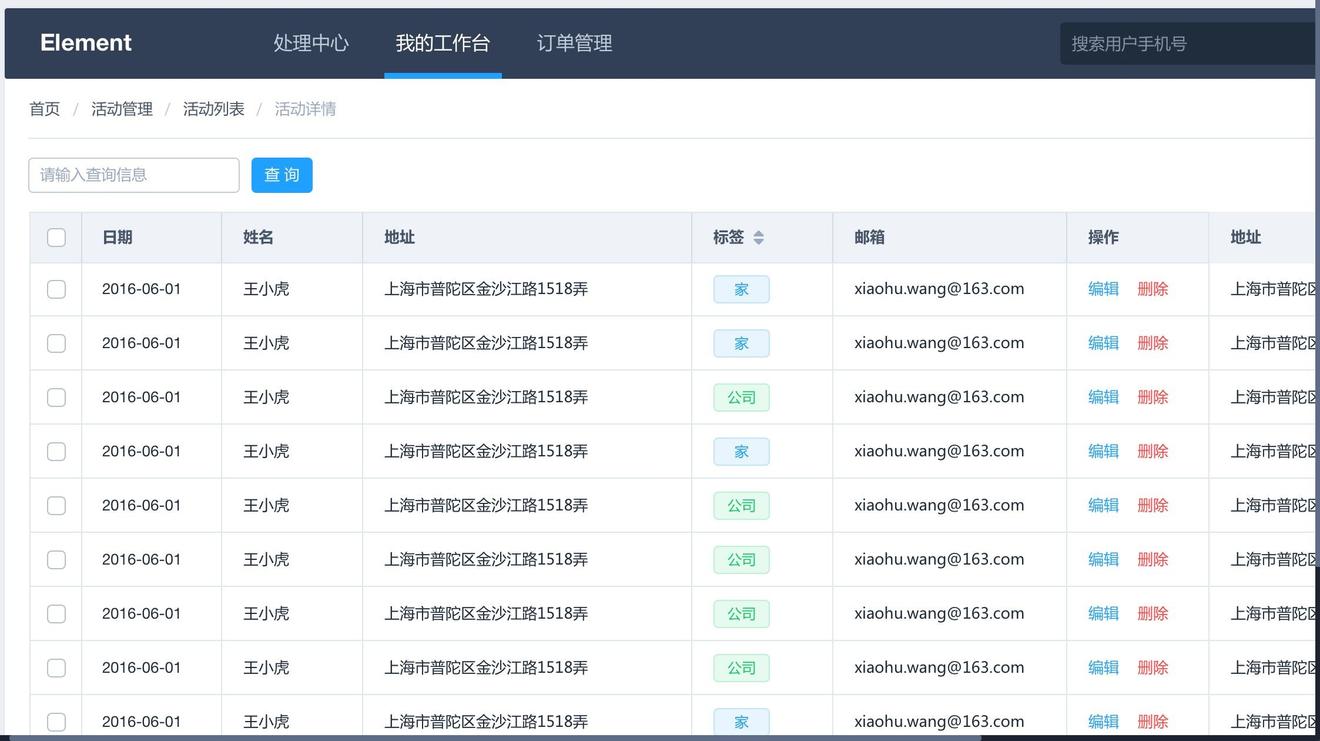Check the checkbox on the fifth table row
The width and height of the screenshot is (1320, 741).
(x=56, y=505)
